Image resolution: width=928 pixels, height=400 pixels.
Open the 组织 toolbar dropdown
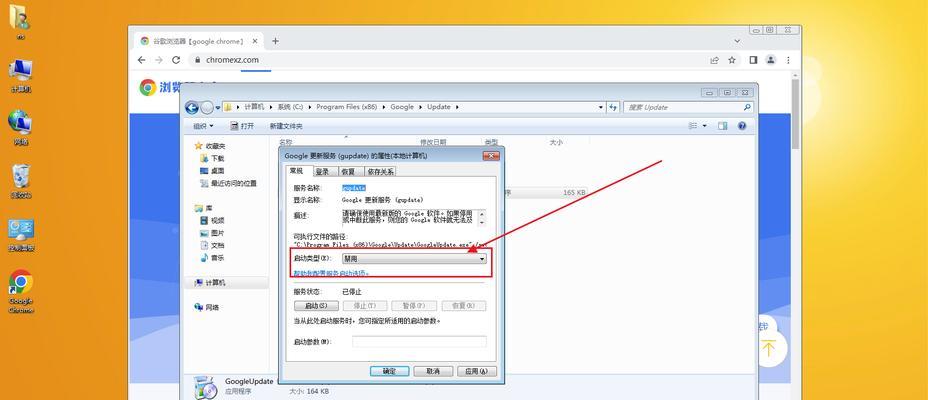[x=203, y=126]
